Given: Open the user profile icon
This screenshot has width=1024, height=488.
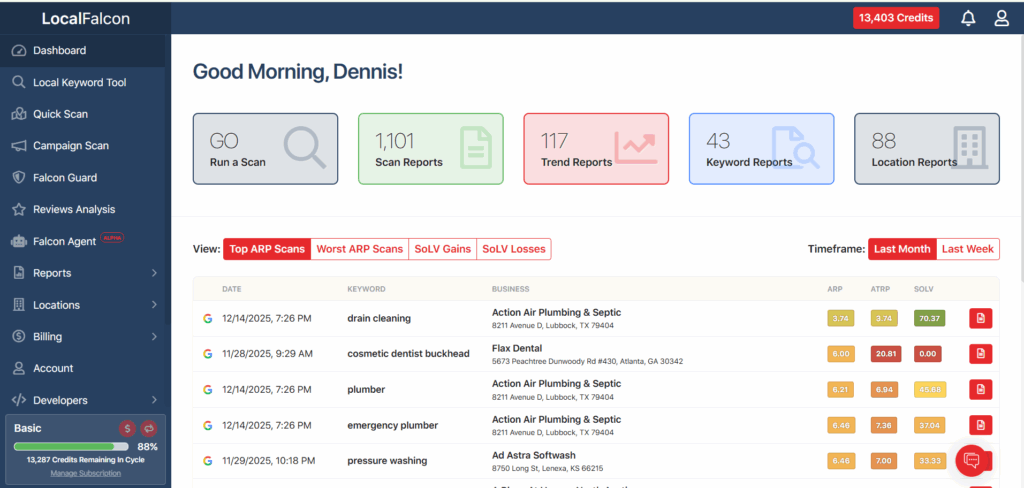Looking at the screenshot, I should point(1001,18).
